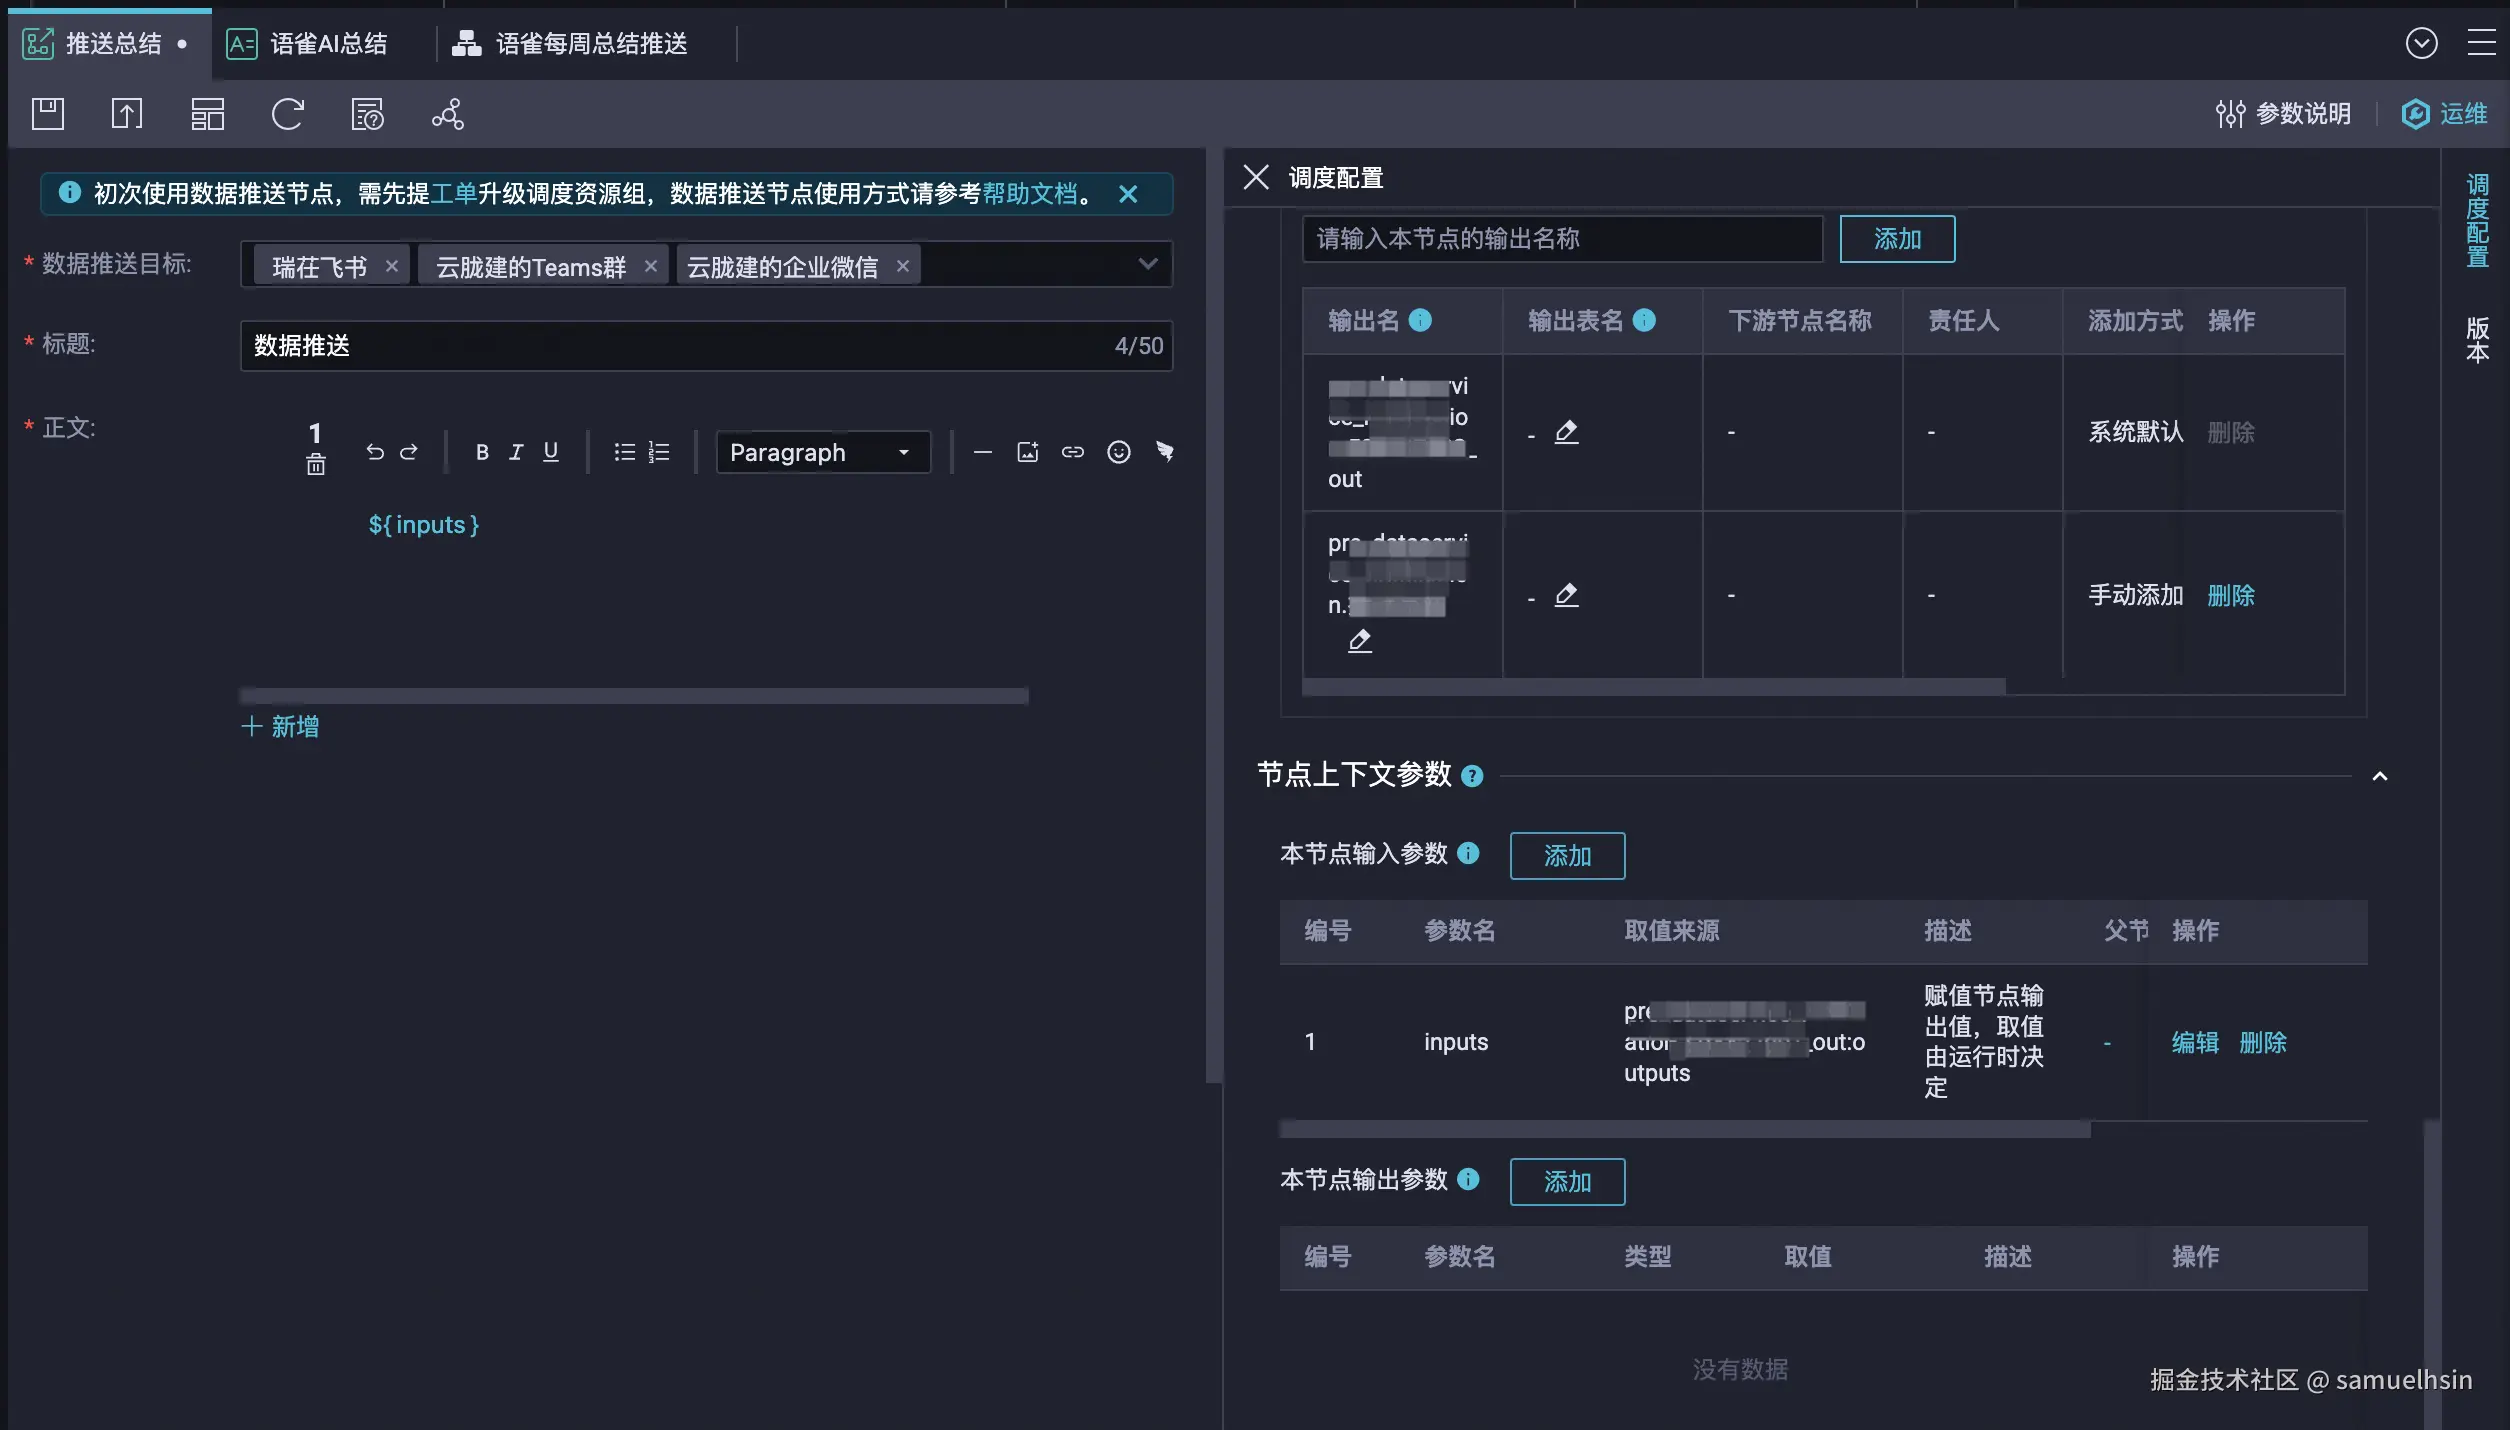Expand the 数据推送目标 dropdown arrow

tap(1147, 264)
